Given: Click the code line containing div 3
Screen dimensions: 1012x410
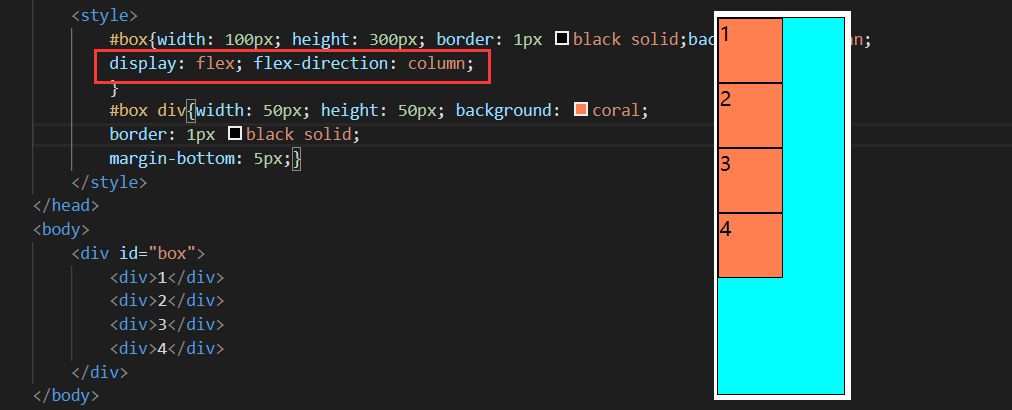Looking at the screenshot, I should click(167, 325).
